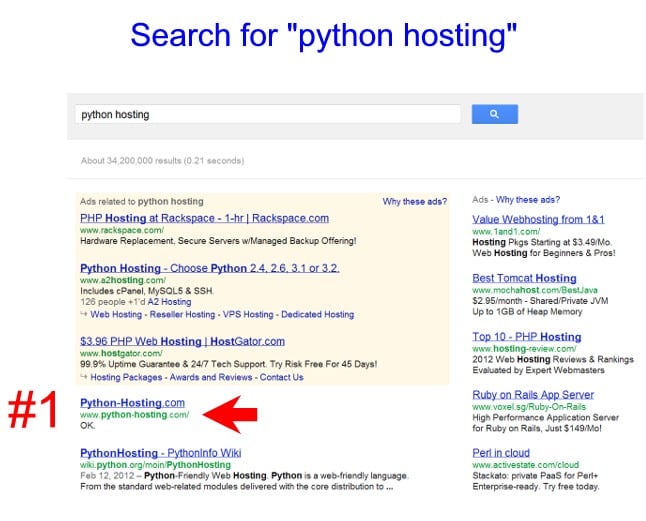Click the Ads related to python hosting label
Image resolution: width=646 pixels, height=521 pixels.
point(142,201)
